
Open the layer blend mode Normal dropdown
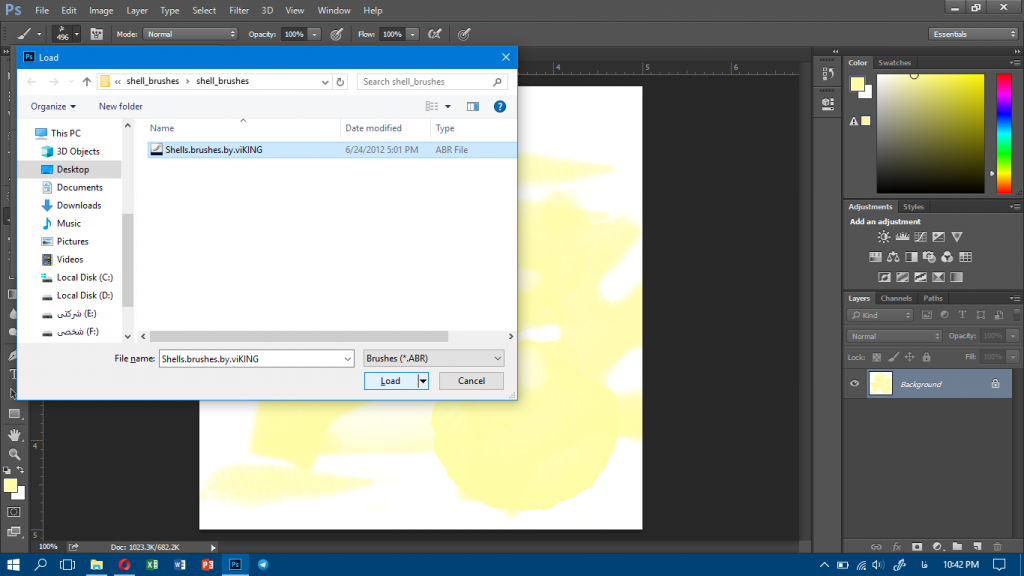[x=894, y=336]
